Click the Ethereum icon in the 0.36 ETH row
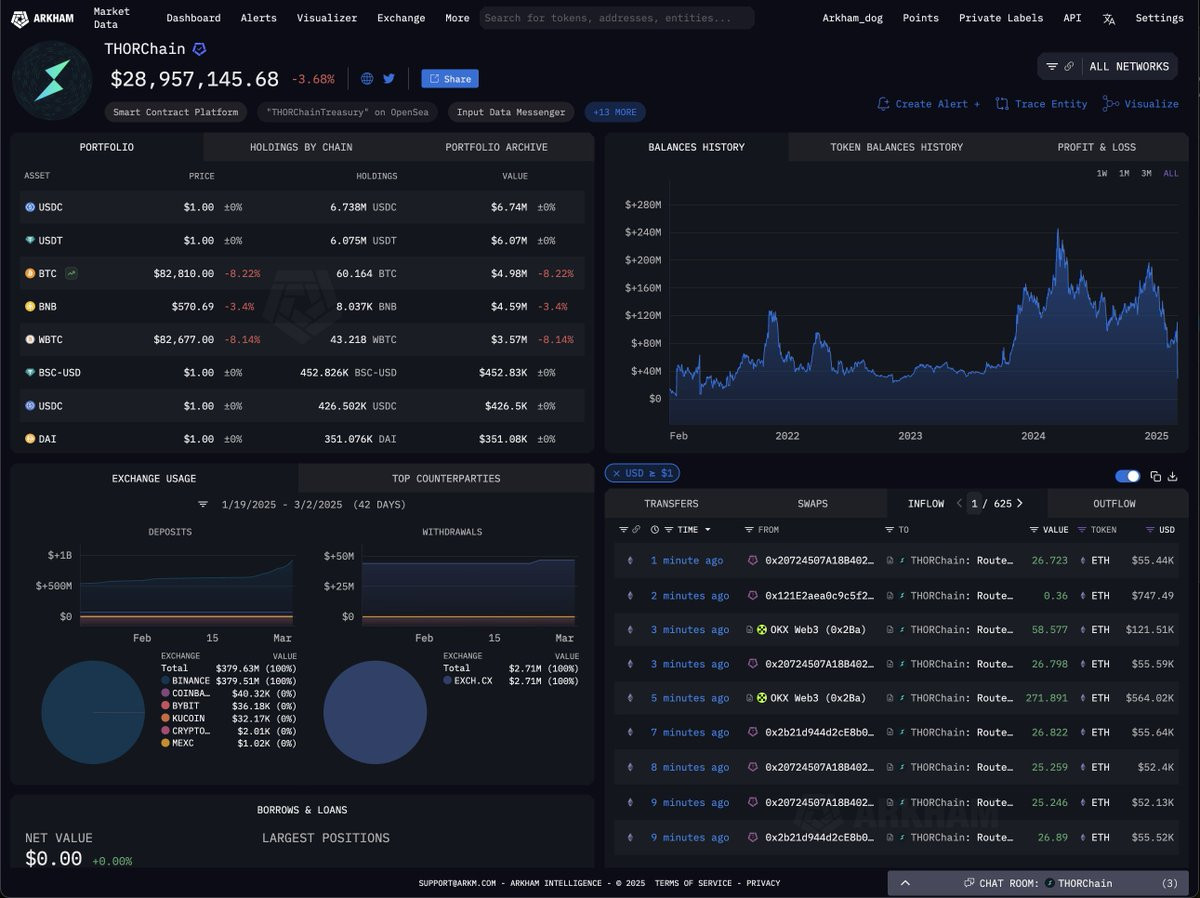The width and height of the screenshot is (1200, 898). click(630, 595)
